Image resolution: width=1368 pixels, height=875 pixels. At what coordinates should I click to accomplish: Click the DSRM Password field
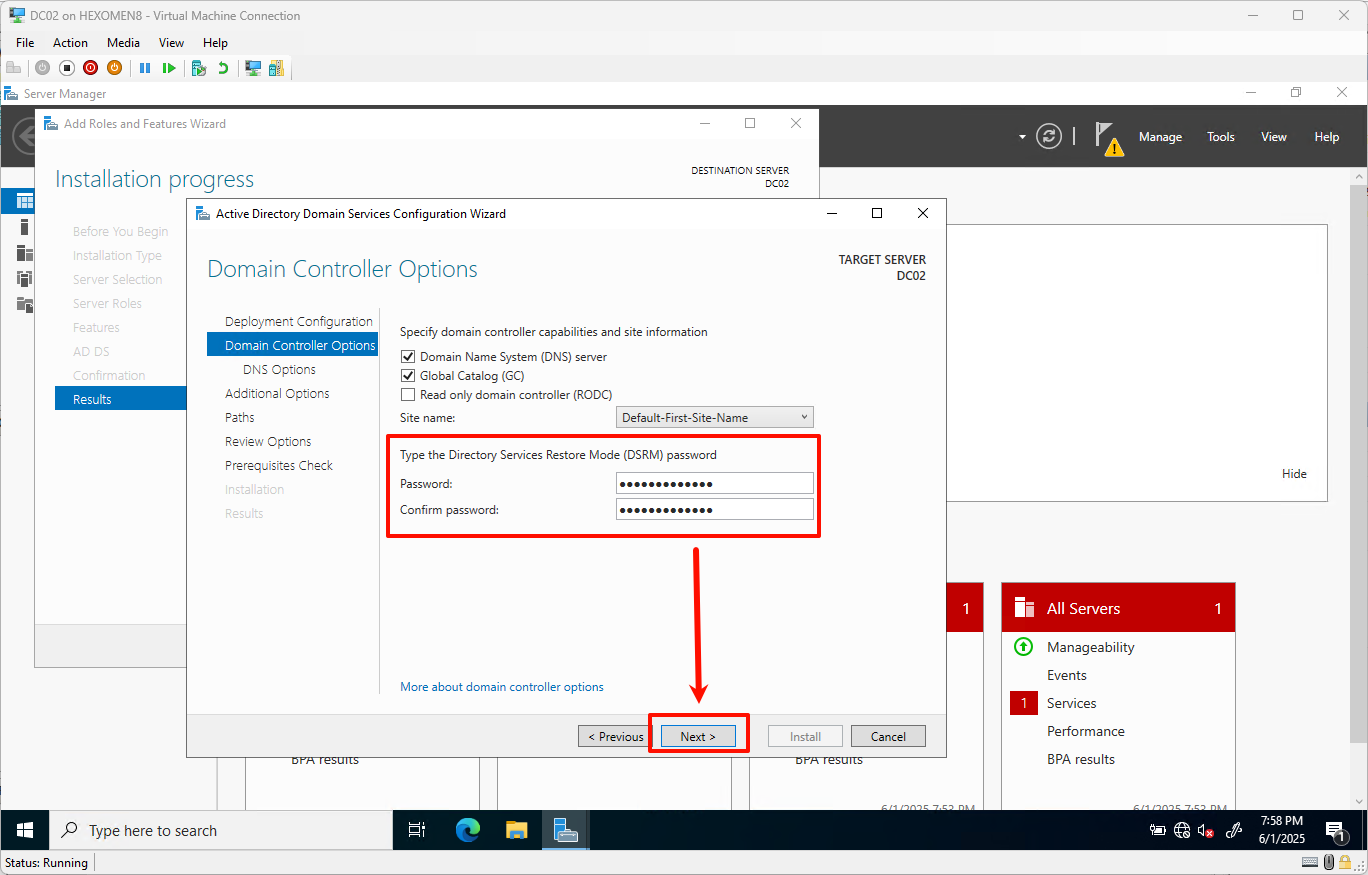pyautogui.click(x=715, y=483)
